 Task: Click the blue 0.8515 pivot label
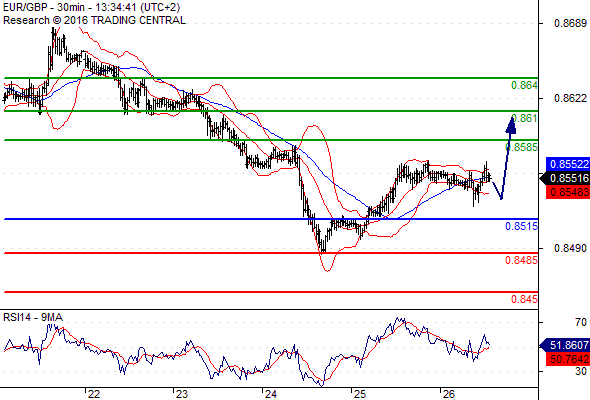point(522,226)
